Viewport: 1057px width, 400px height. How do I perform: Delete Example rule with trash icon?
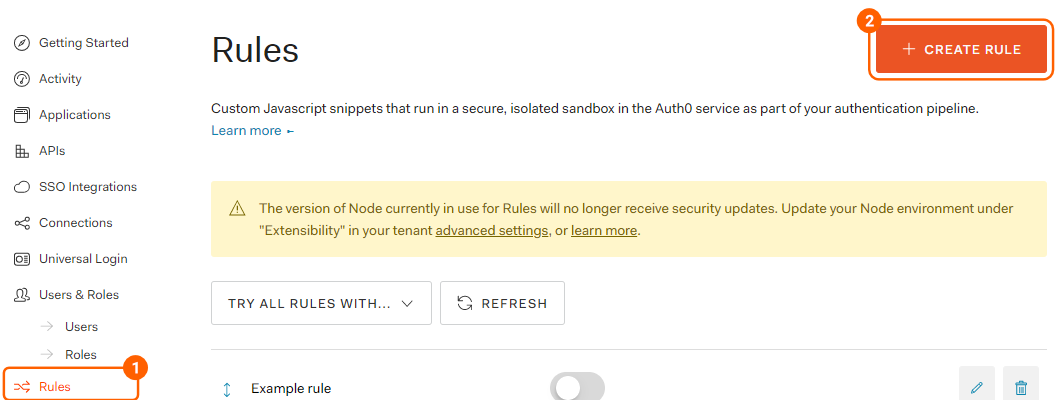(x=1021, y=387)
